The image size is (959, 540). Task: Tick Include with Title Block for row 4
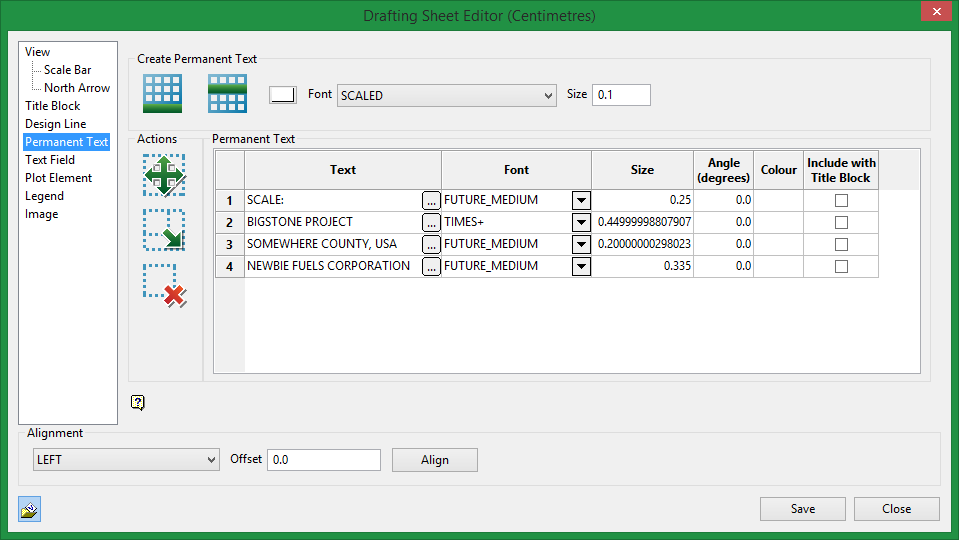click(x=841, y=266)
